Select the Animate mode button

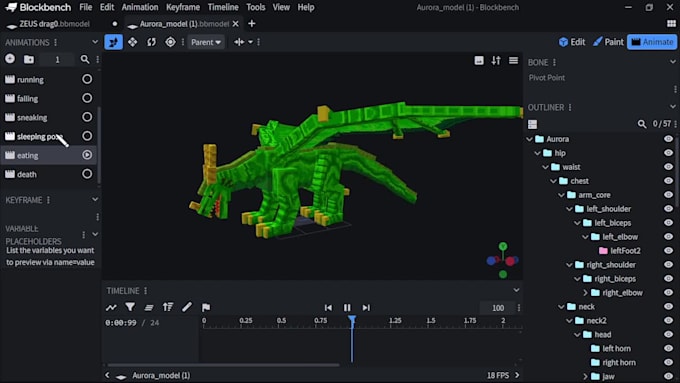pyautogui.click(x=652, y=42)
